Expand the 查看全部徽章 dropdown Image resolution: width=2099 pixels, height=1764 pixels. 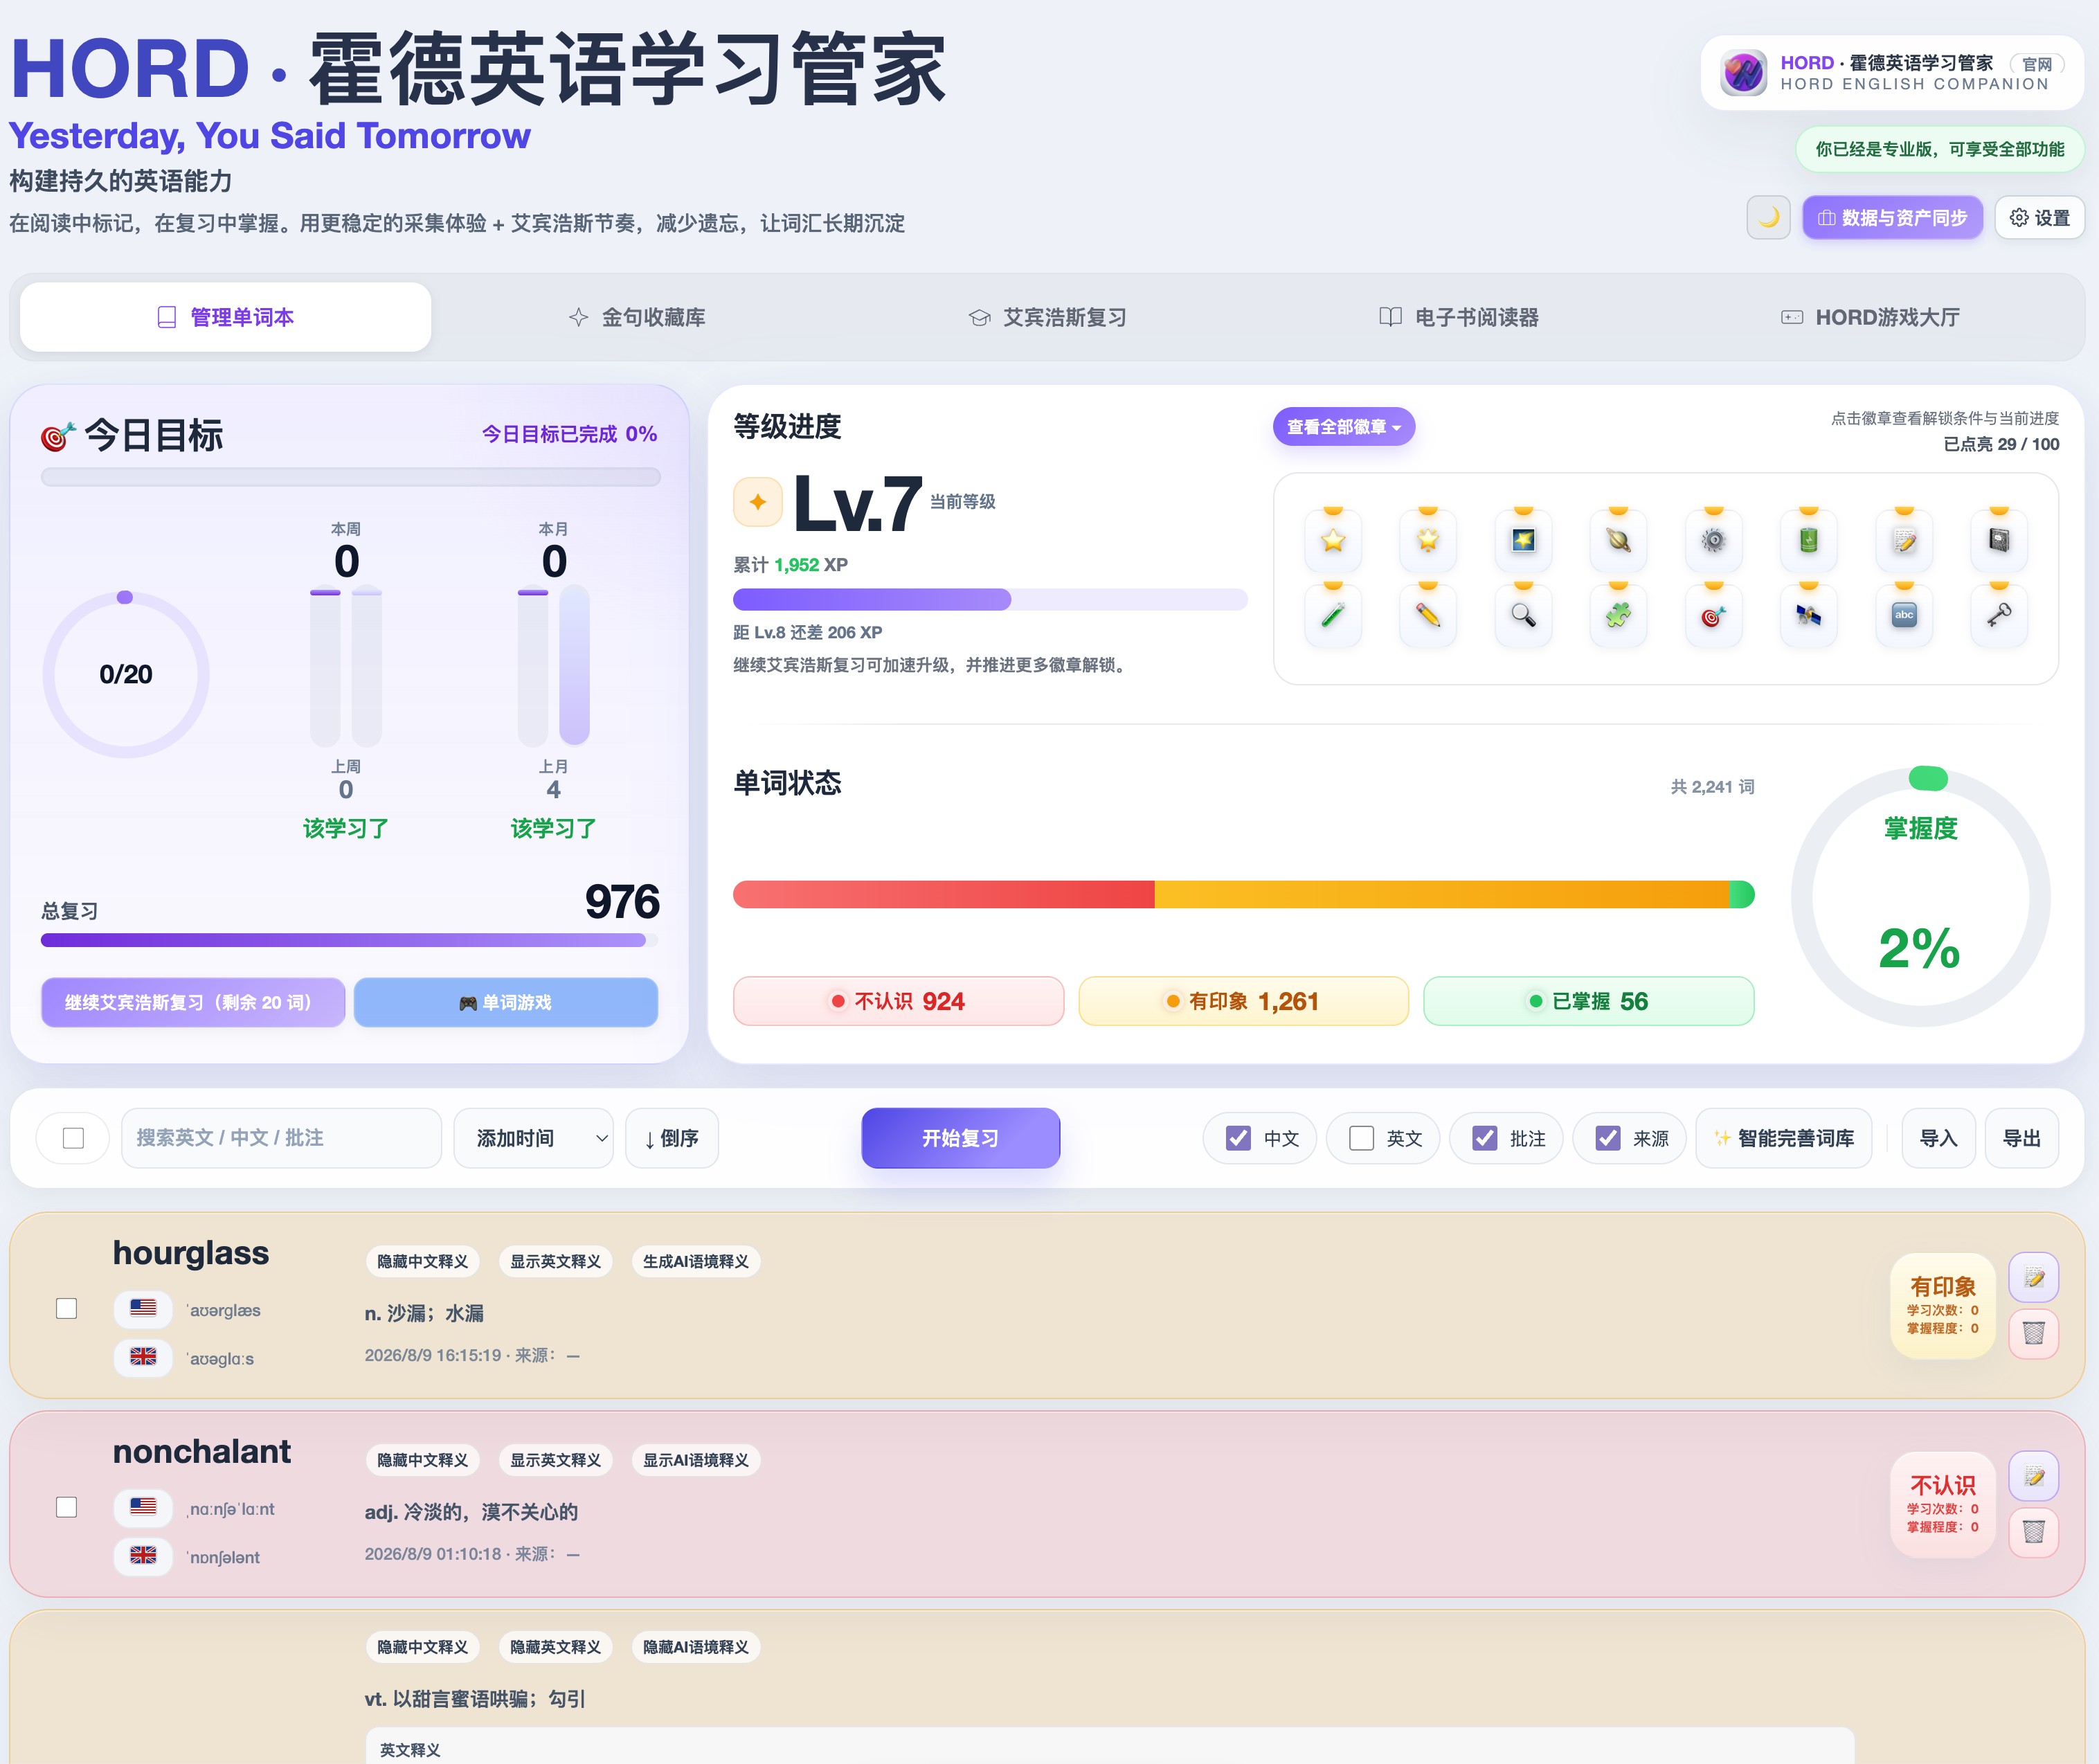tap(1344, 427)
